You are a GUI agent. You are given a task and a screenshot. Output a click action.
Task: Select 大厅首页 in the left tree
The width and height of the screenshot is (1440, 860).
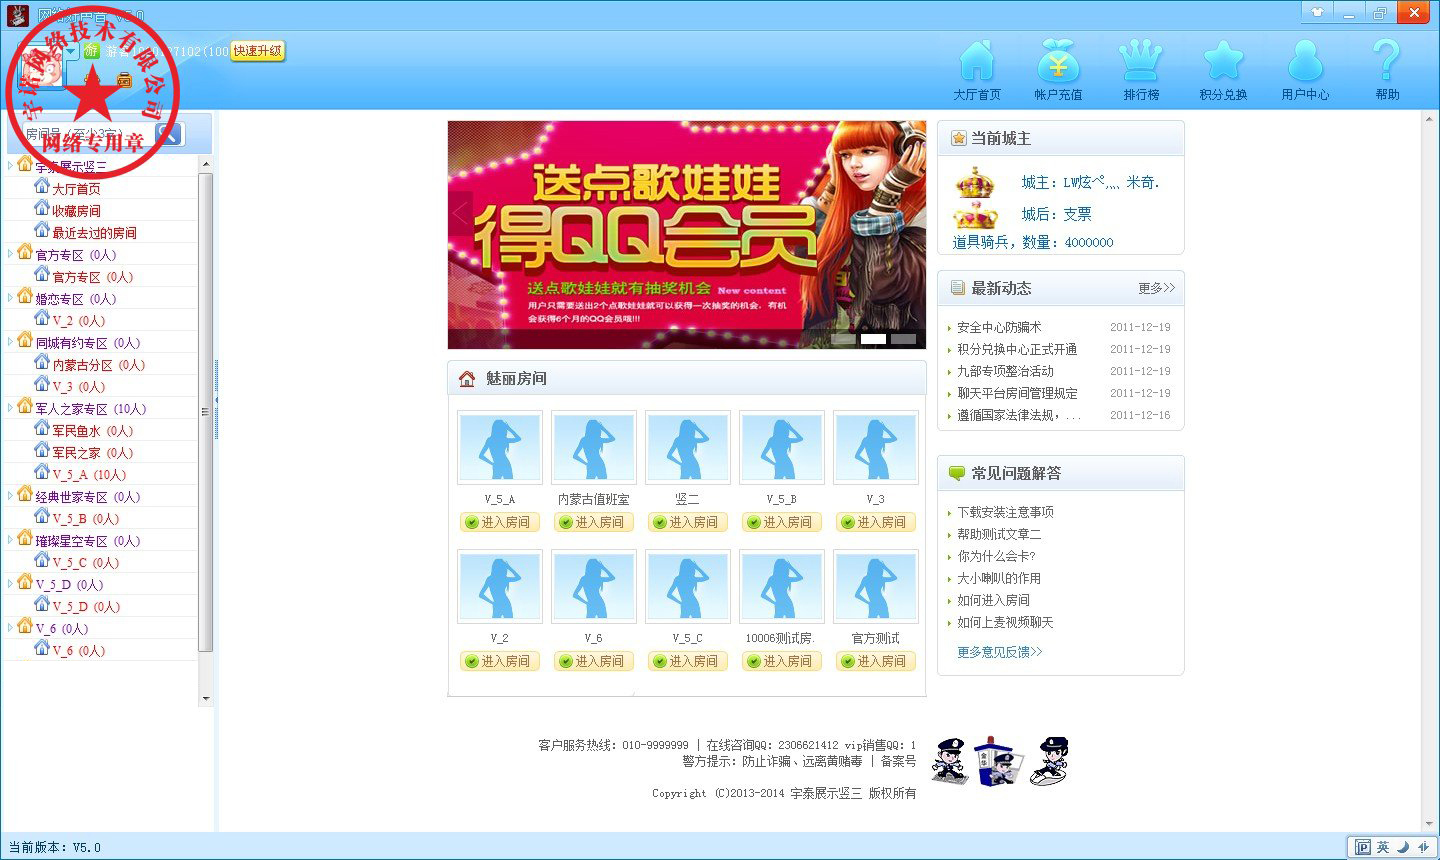tap(76, 188)
